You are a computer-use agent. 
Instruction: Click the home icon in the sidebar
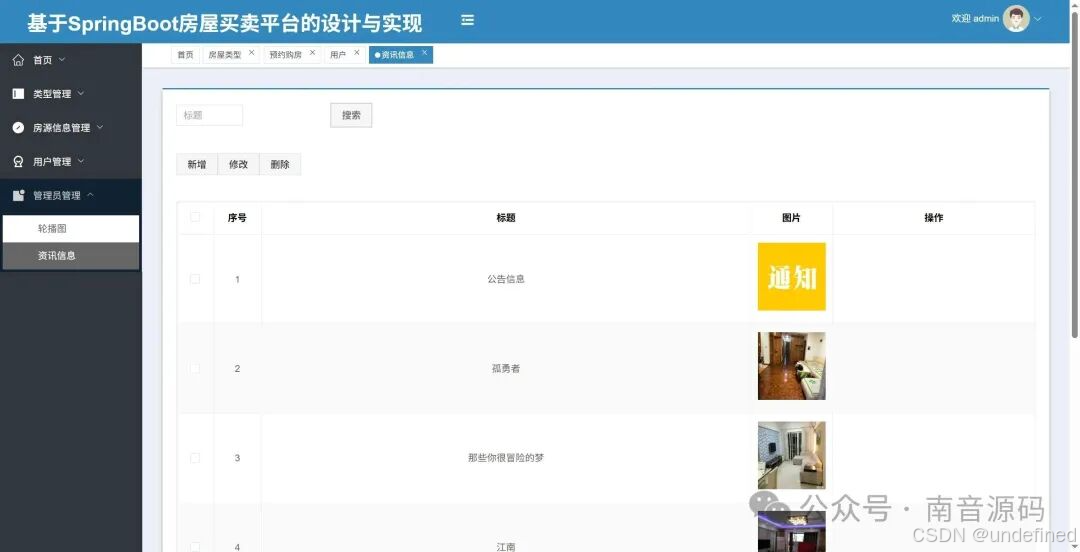click(x=19, y=60)
